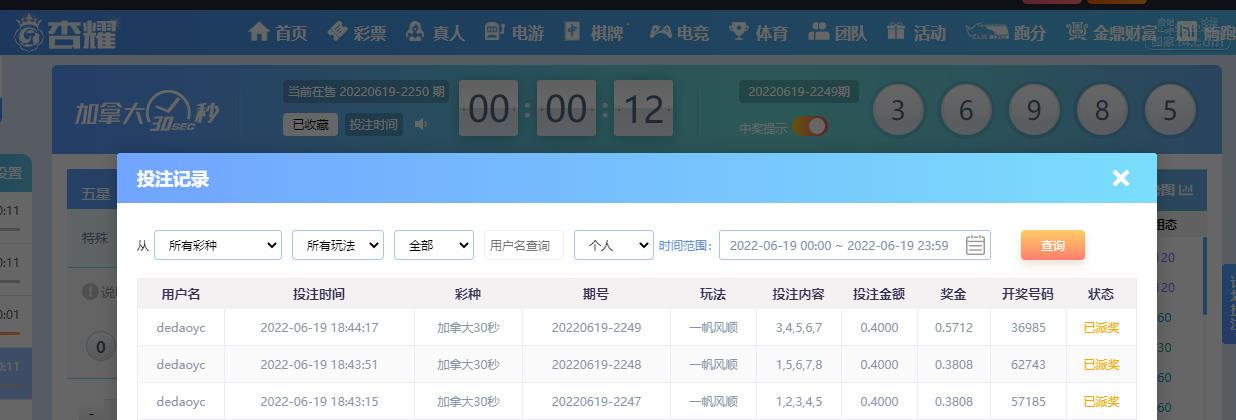Click the 已收藏 favorite button
The image size is (1236, 420).
pos(309,125)
